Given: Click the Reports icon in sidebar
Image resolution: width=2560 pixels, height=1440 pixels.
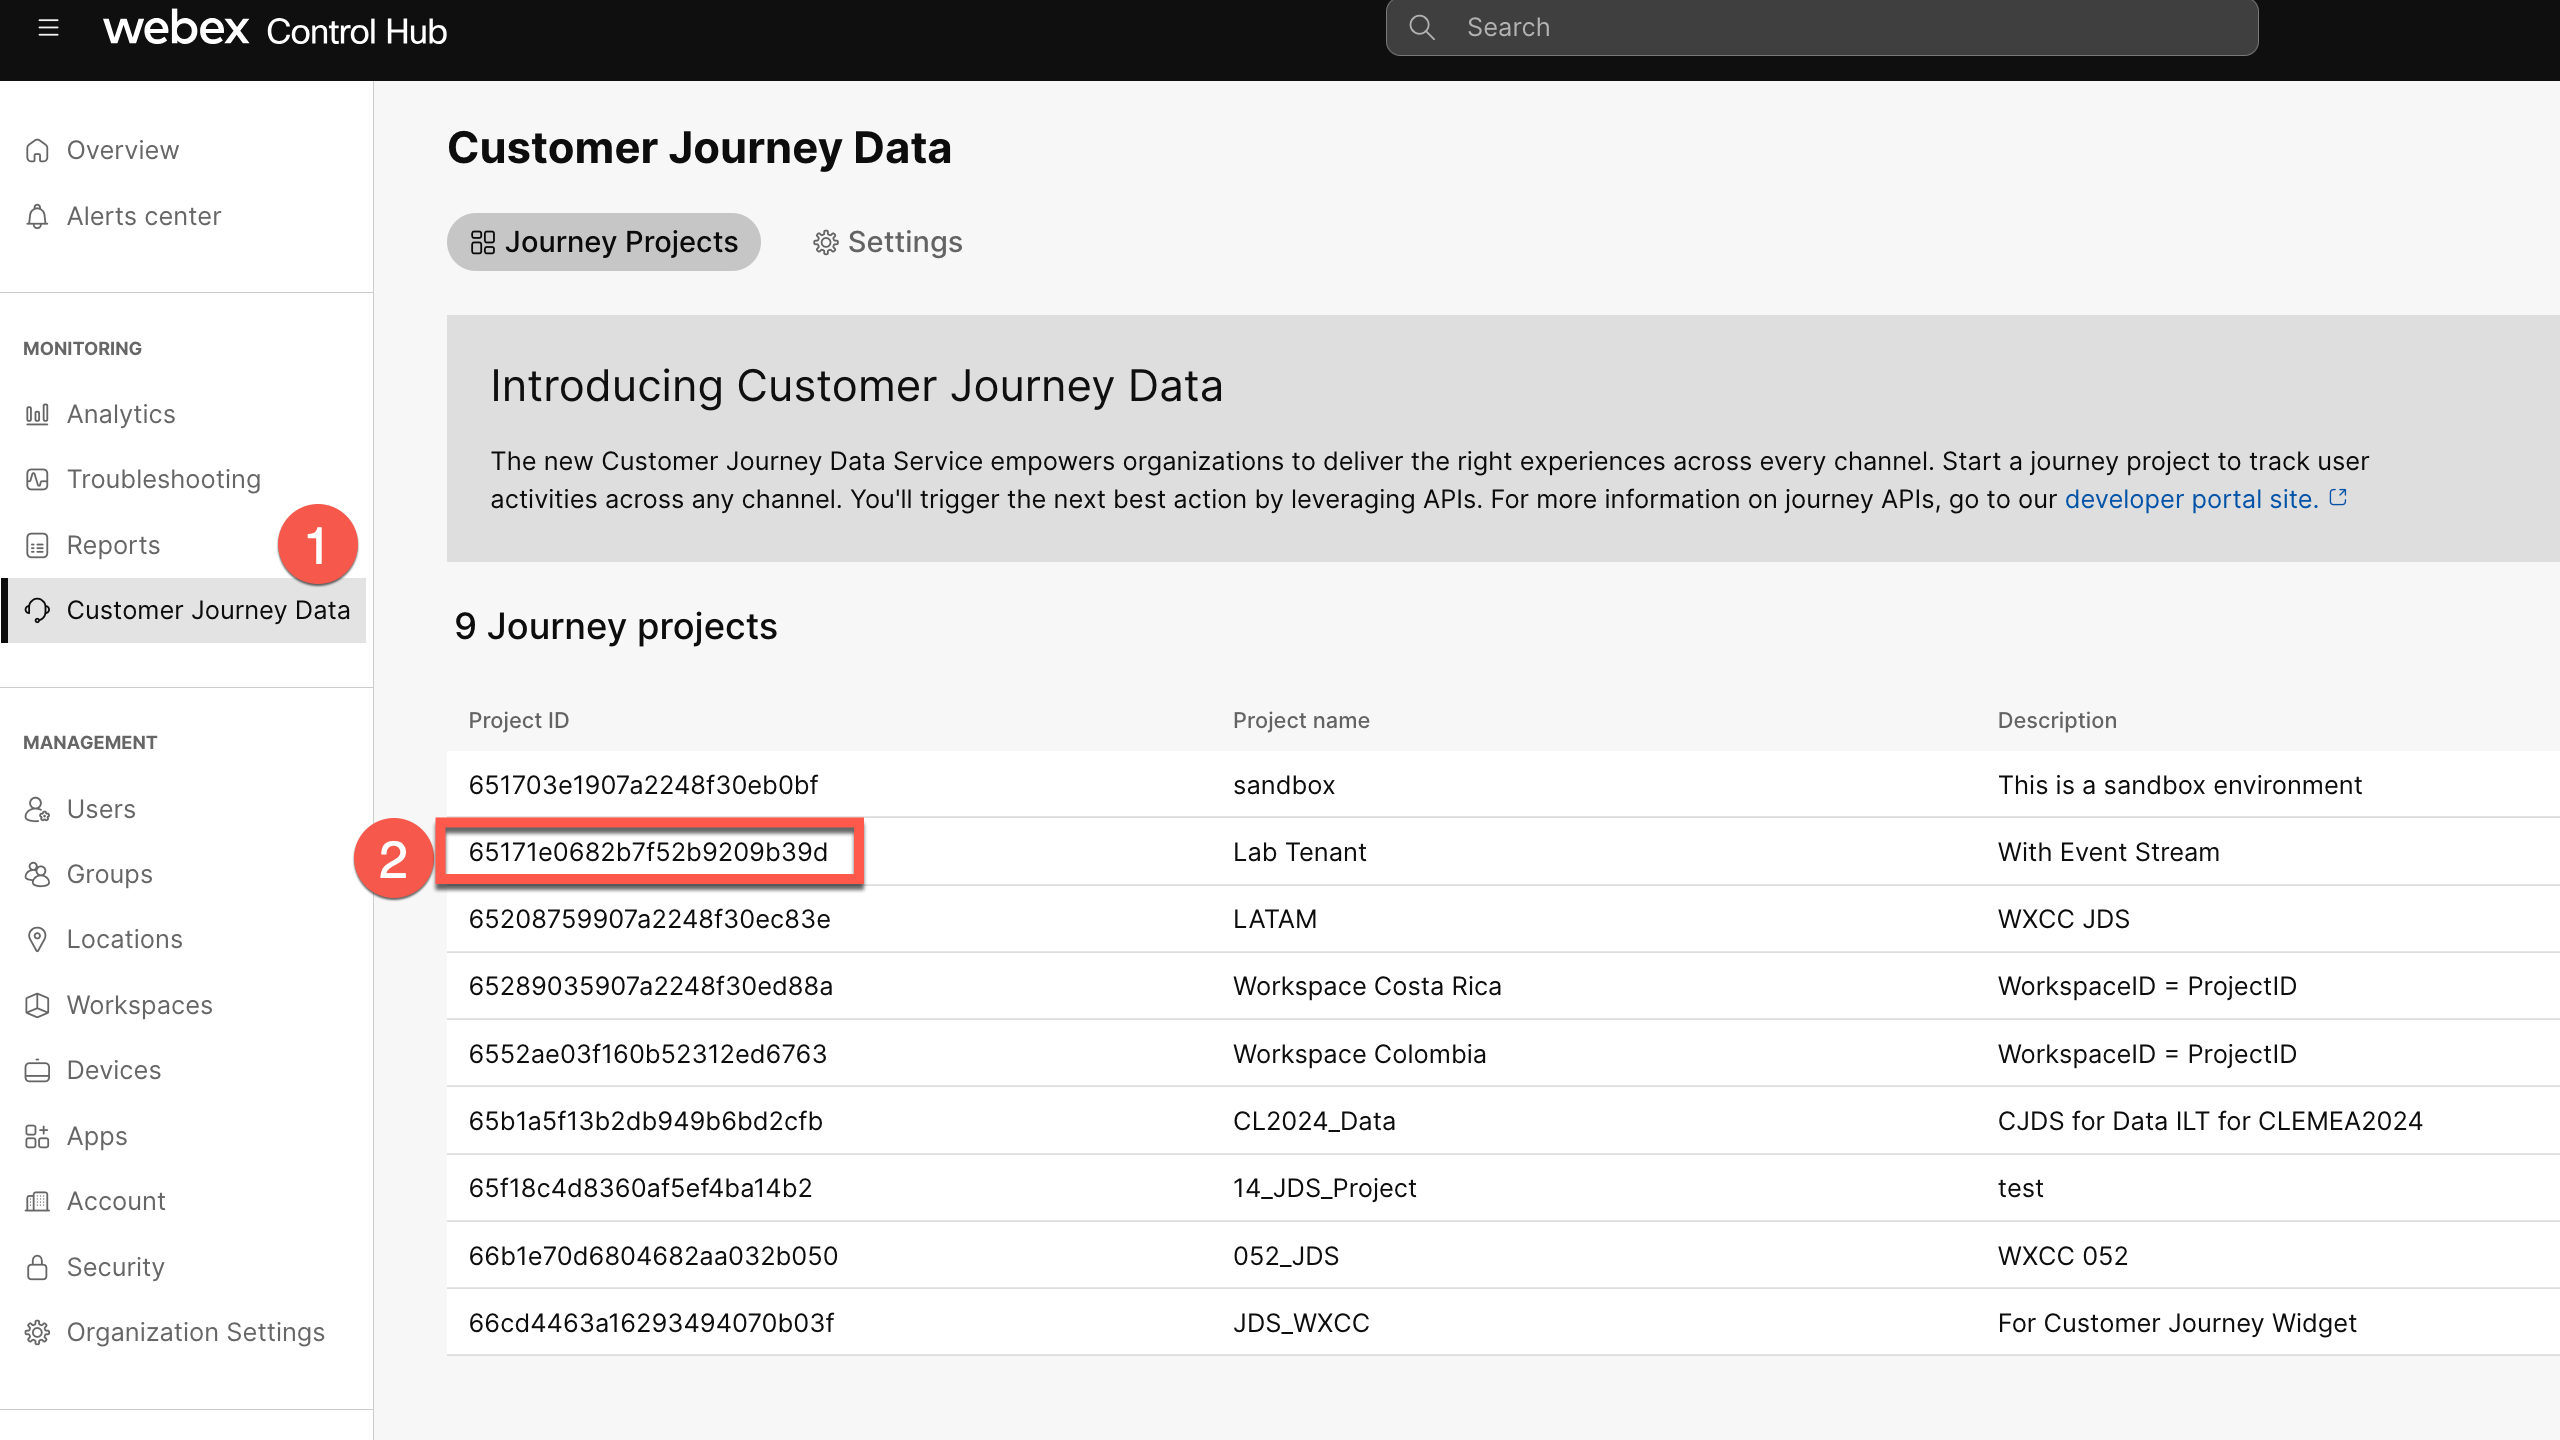Looking at the screenshot, I should 37,545.
